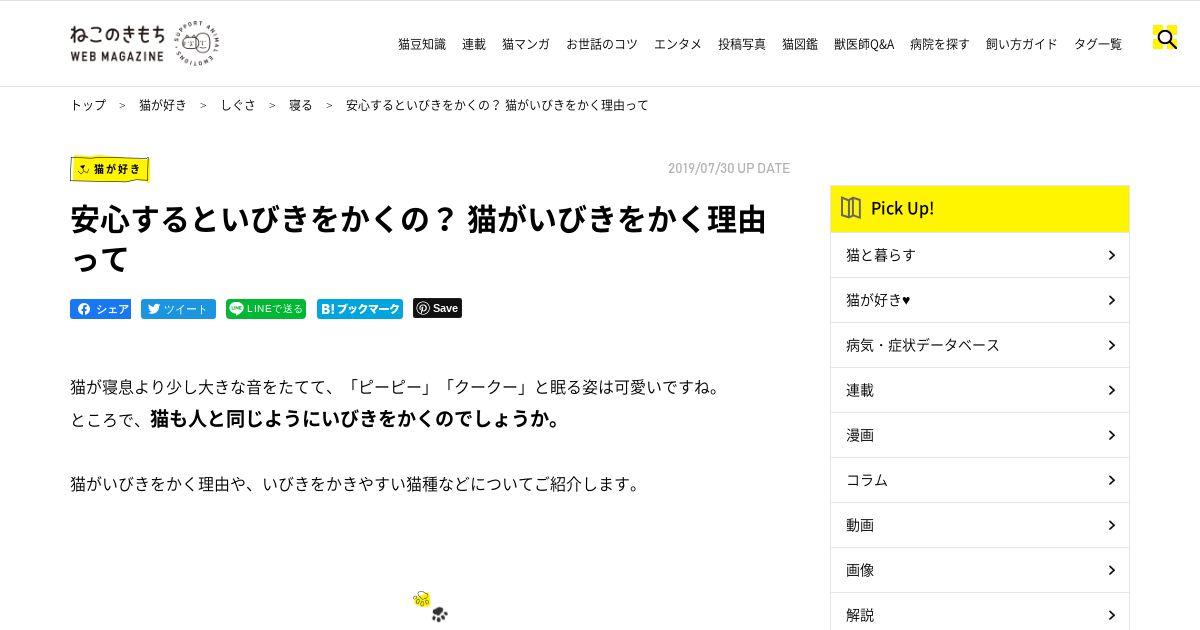Open the 猫豆知識 menu item
Viewport: 1200px width, 630px height.
point(422,44)
